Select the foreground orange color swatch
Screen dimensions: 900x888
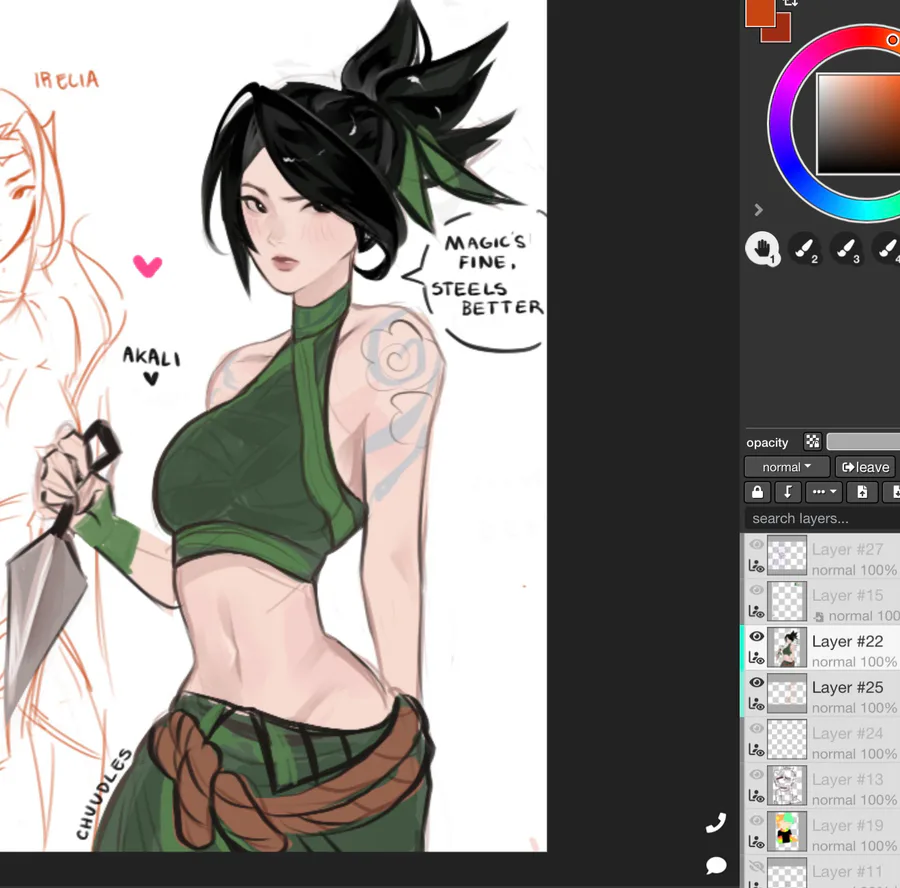[x=759, y=13]
